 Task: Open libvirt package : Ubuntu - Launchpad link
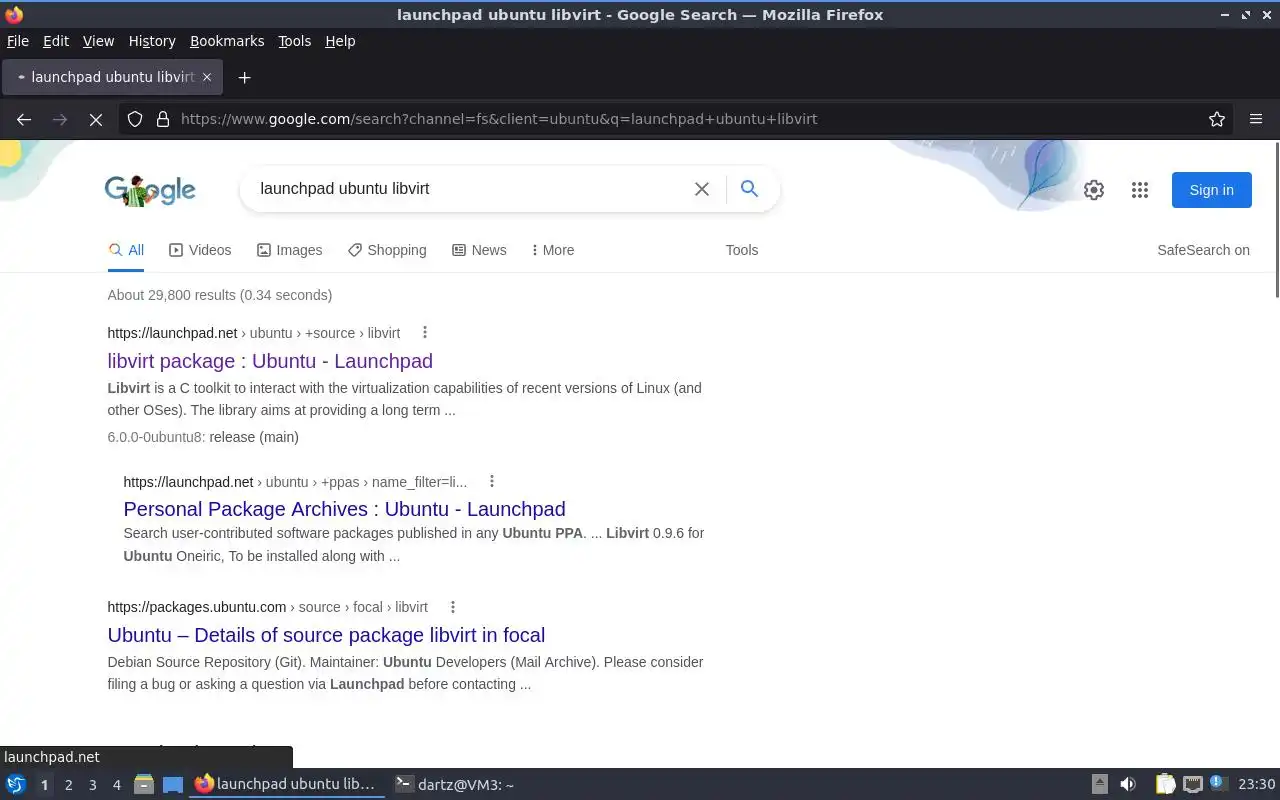tap(270, 361)
